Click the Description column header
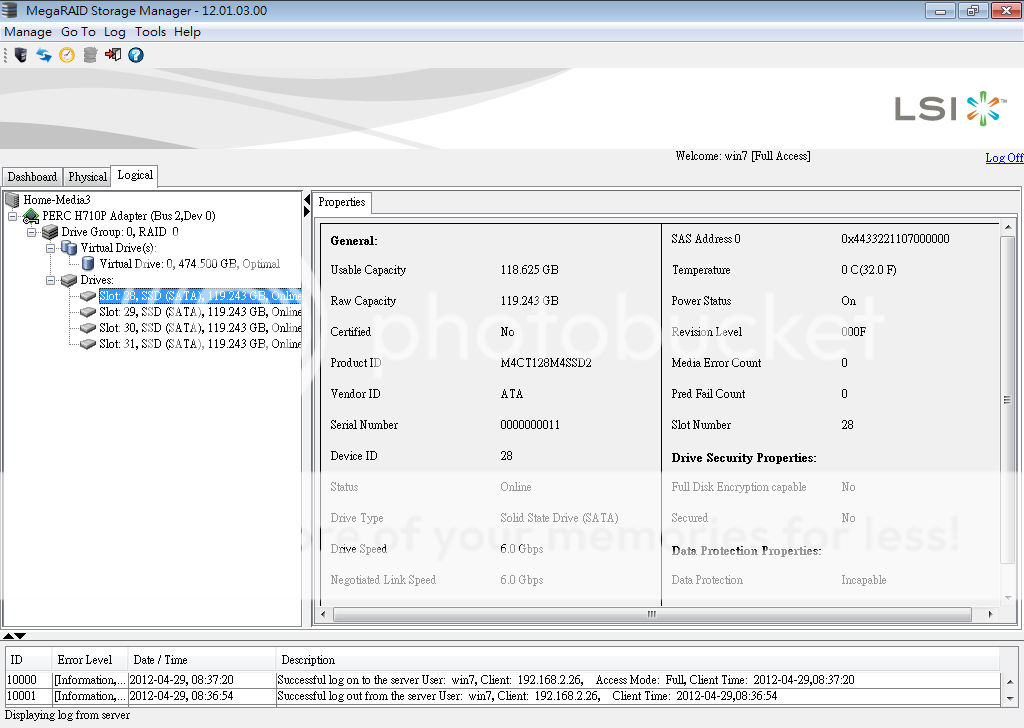1024x728 pixels. pyautogui.click(x=637, y=660)
